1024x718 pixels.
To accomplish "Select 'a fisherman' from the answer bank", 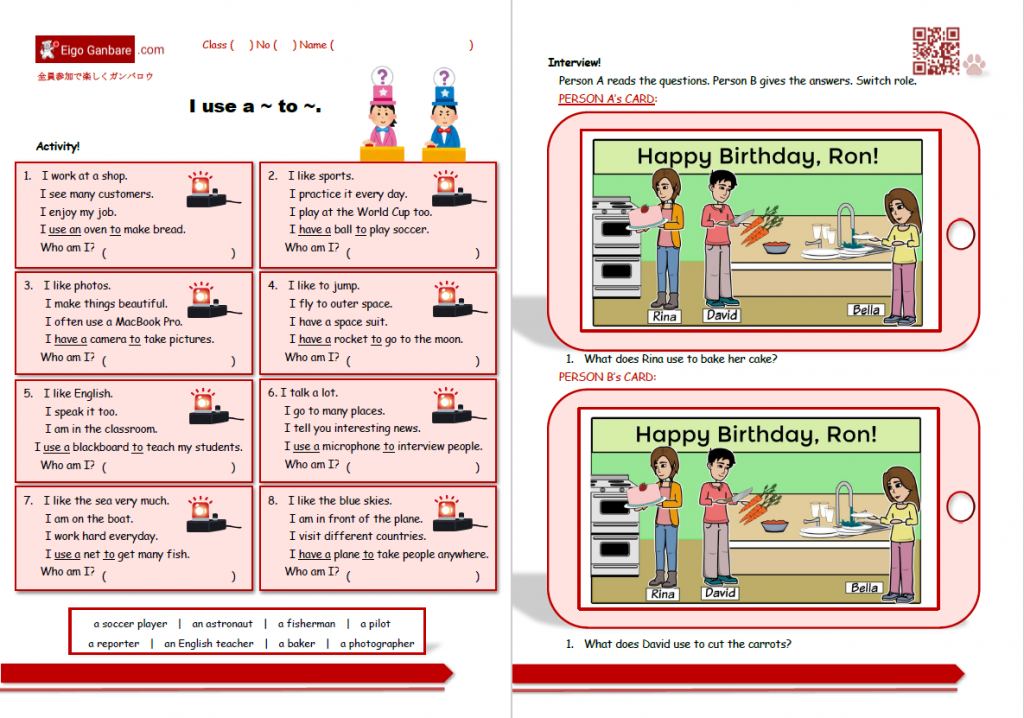I will (x=306, y=623).
